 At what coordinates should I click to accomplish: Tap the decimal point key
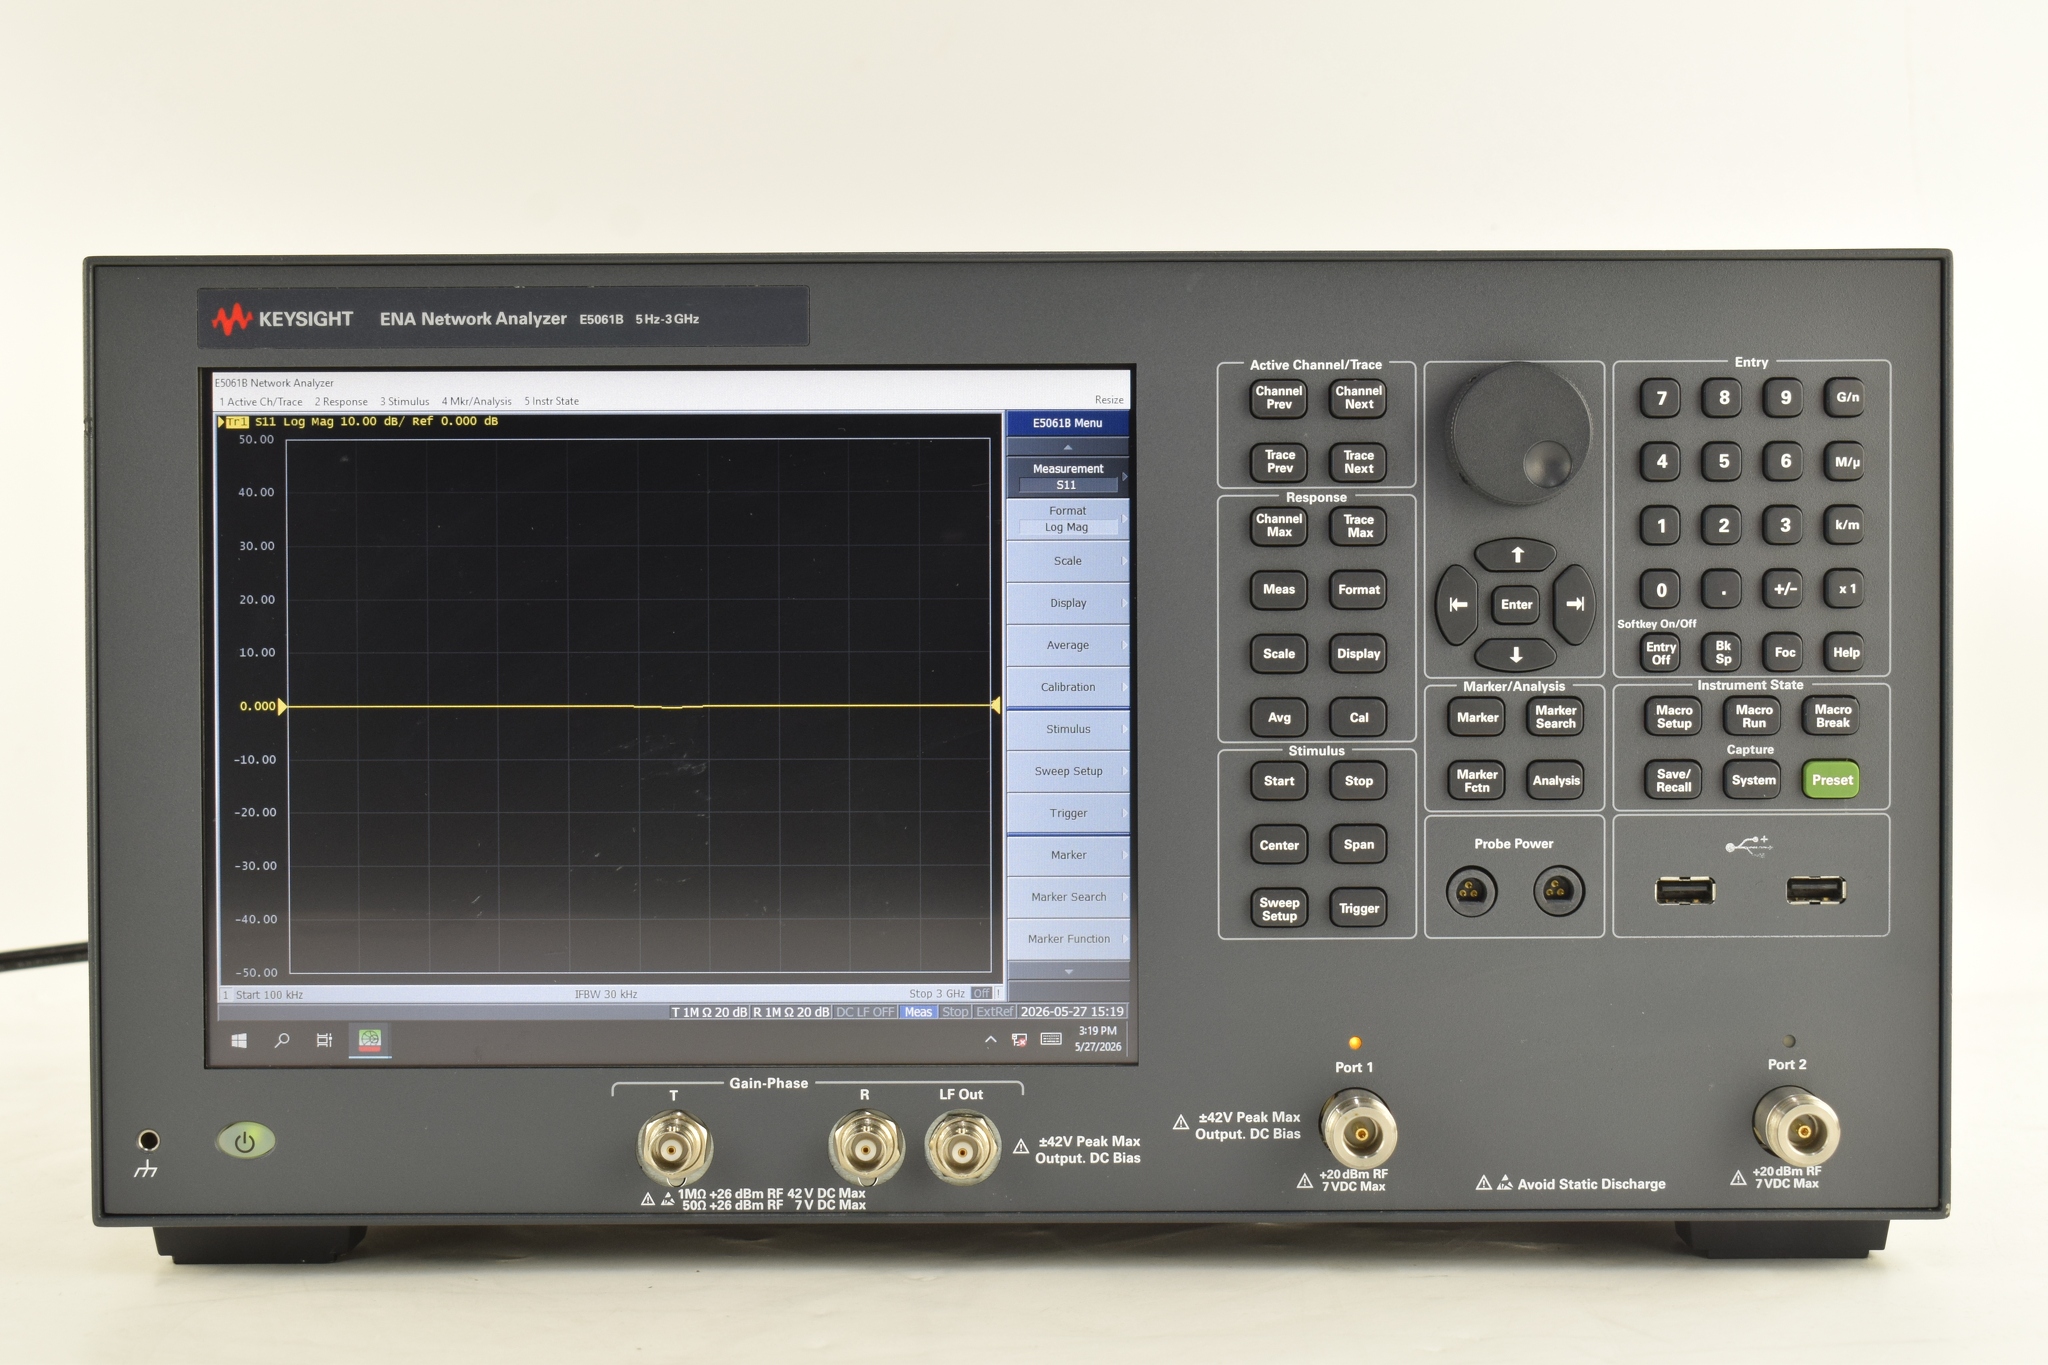(x=1723, y=590)
